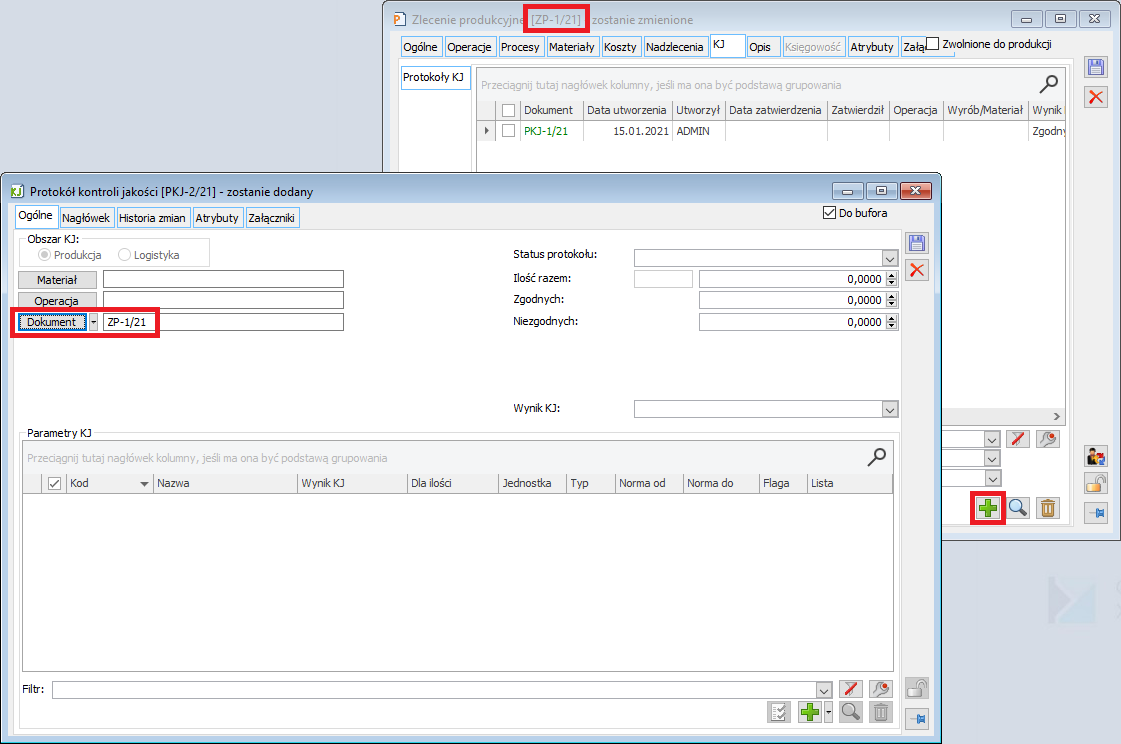Click the Dokument button
The image size is (1121, 744).
52,322
